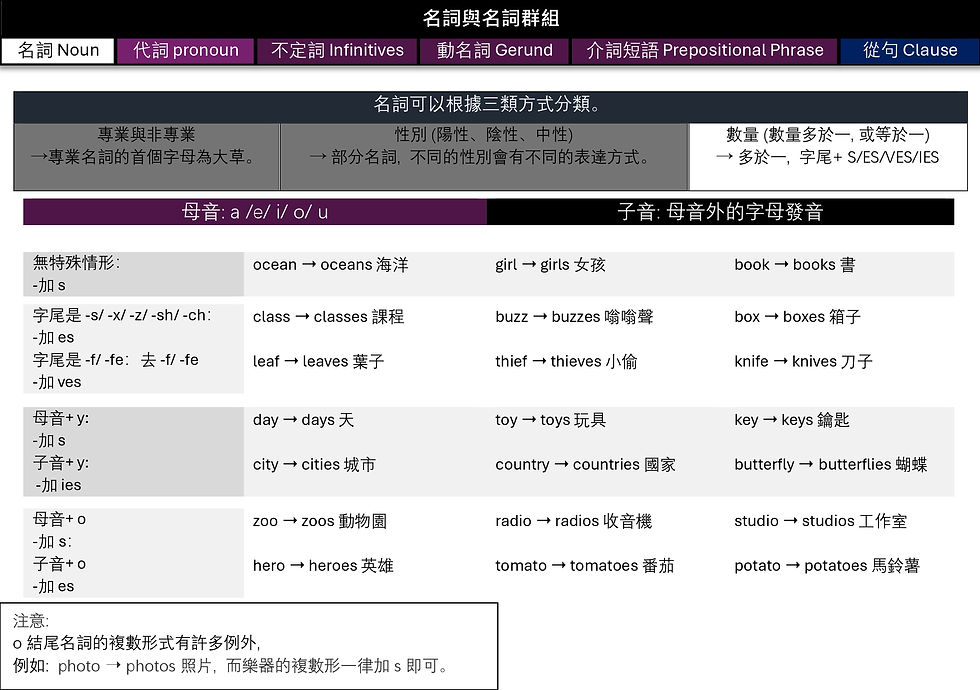The width and height of the screenshot is (980, 690).
Task: Select the 性別 gender category box
Action: point(484,156)
